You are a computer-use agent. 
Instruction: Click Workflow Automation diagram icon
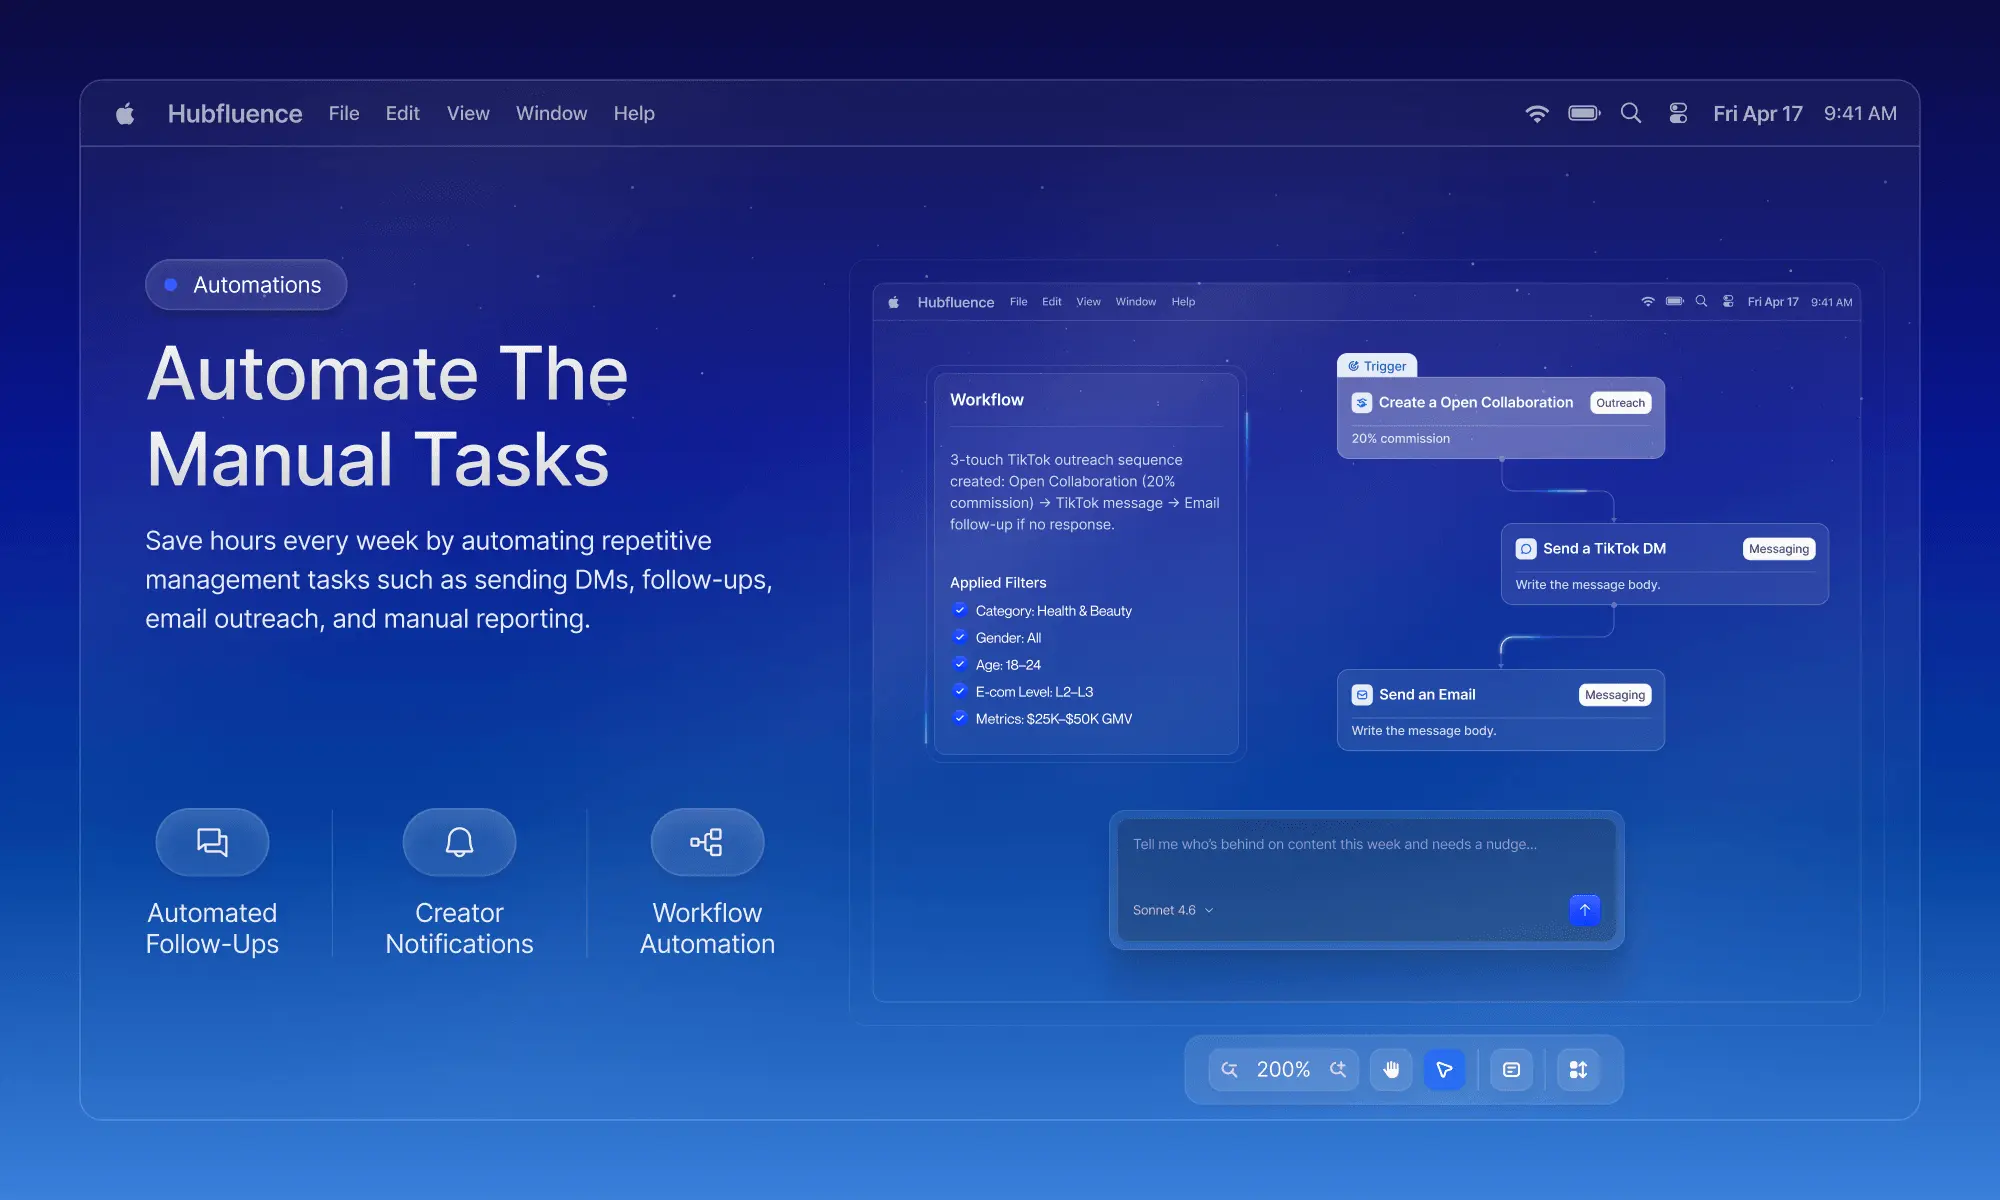pos(707,842)
